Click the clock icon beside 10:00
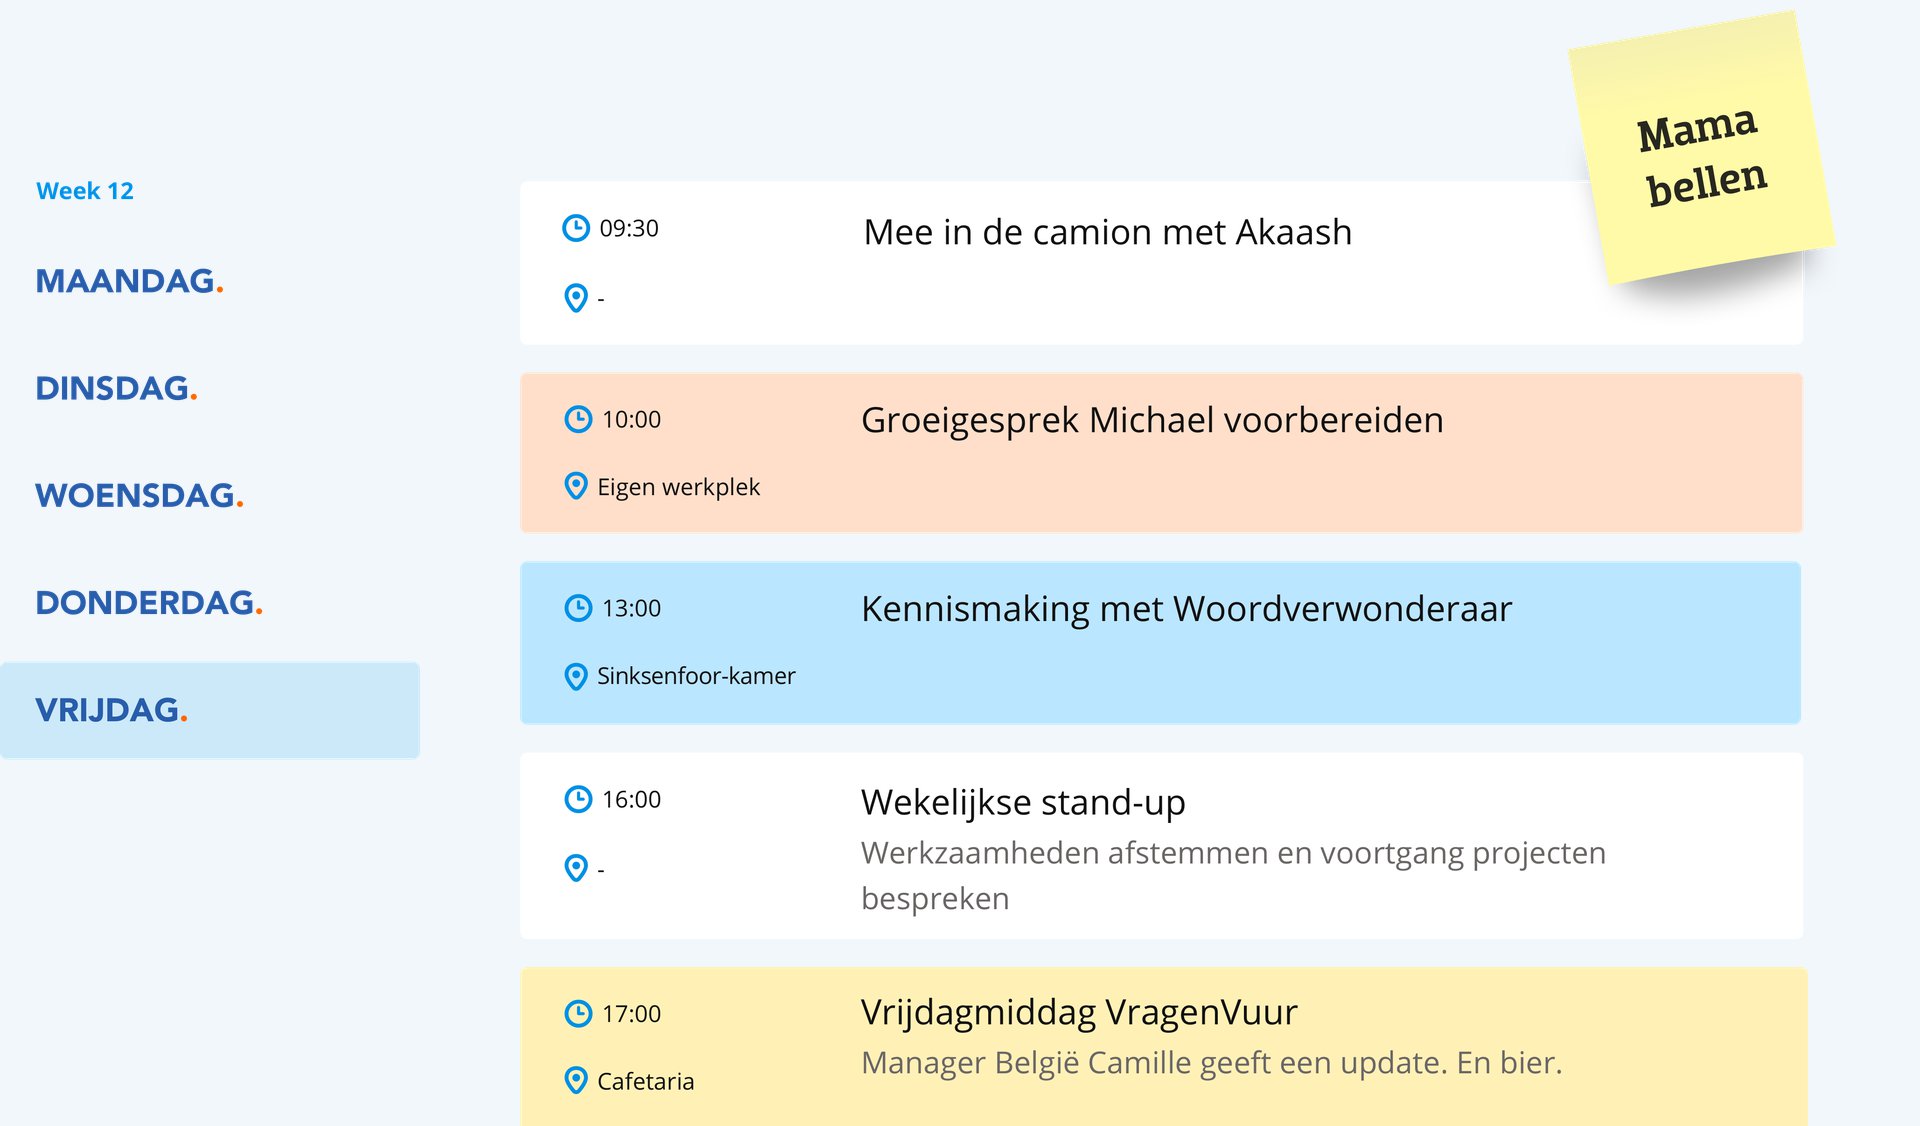This screenshot has width=1920, height=1126. 578,419
